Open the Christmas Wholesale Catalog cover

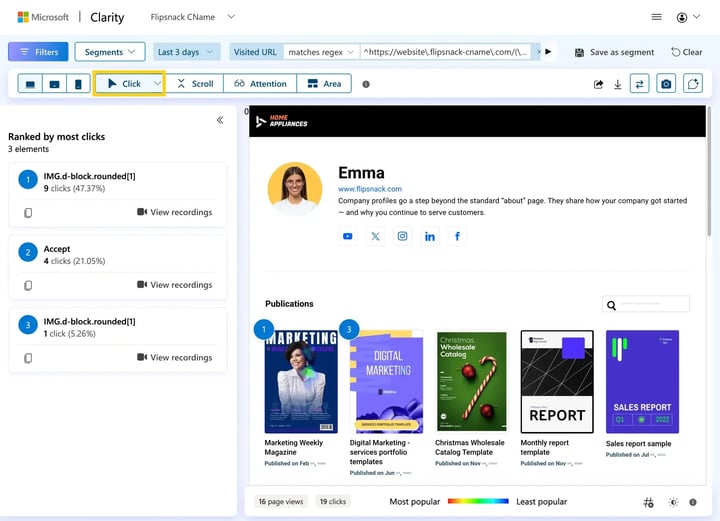pyautogui.click(x=472, y=382)
